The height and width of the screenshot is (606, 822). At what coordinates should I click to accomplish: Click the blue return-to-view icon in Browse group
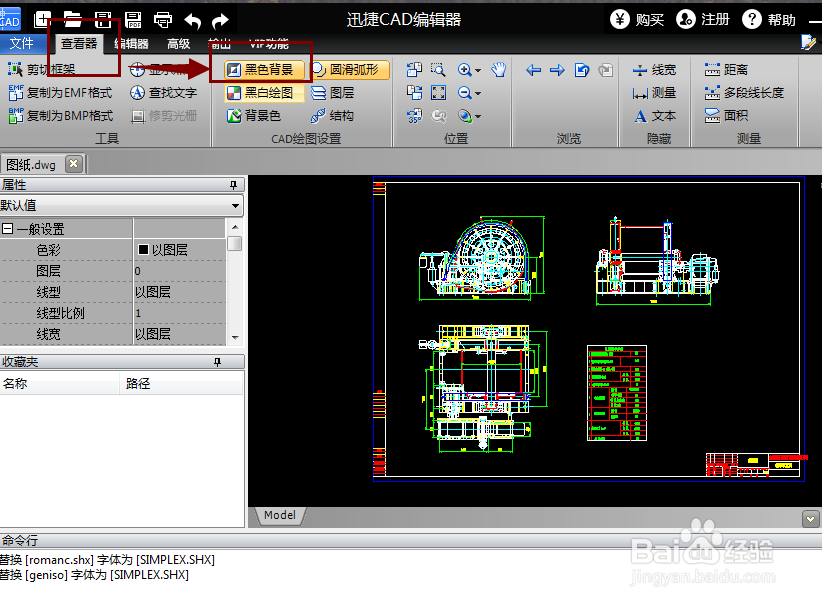tap(582, 70)
